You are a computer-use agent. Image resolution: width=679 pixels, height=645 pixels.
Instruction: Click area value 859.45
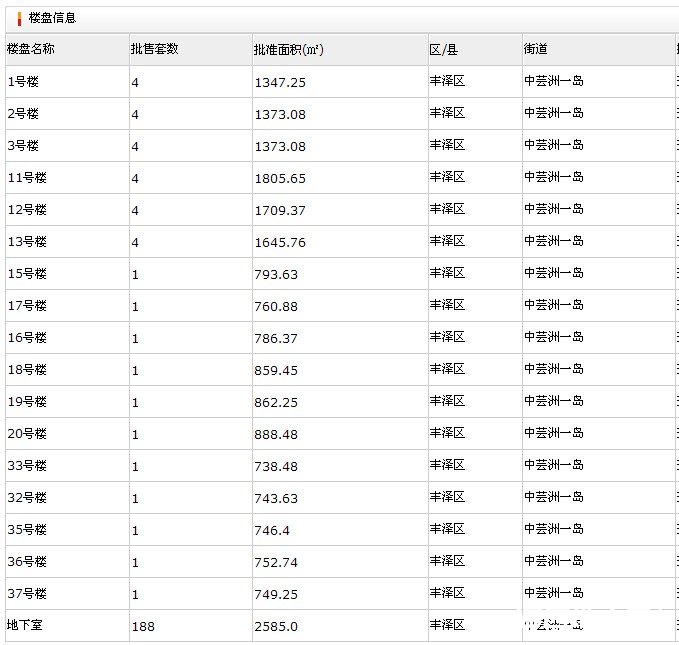pyautogui.click(x=276, y=370)
